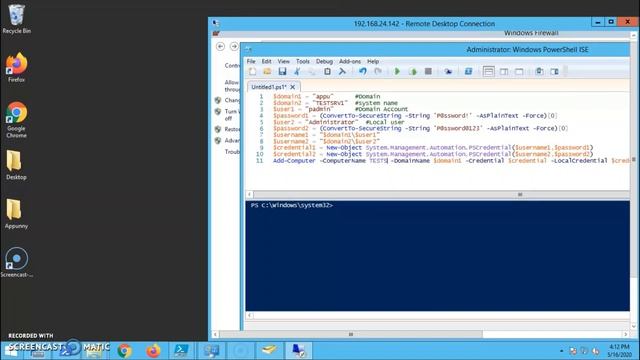Click line 11 Add-Computer command text
Screen dimensions: 640x360
tap(451, 161)
